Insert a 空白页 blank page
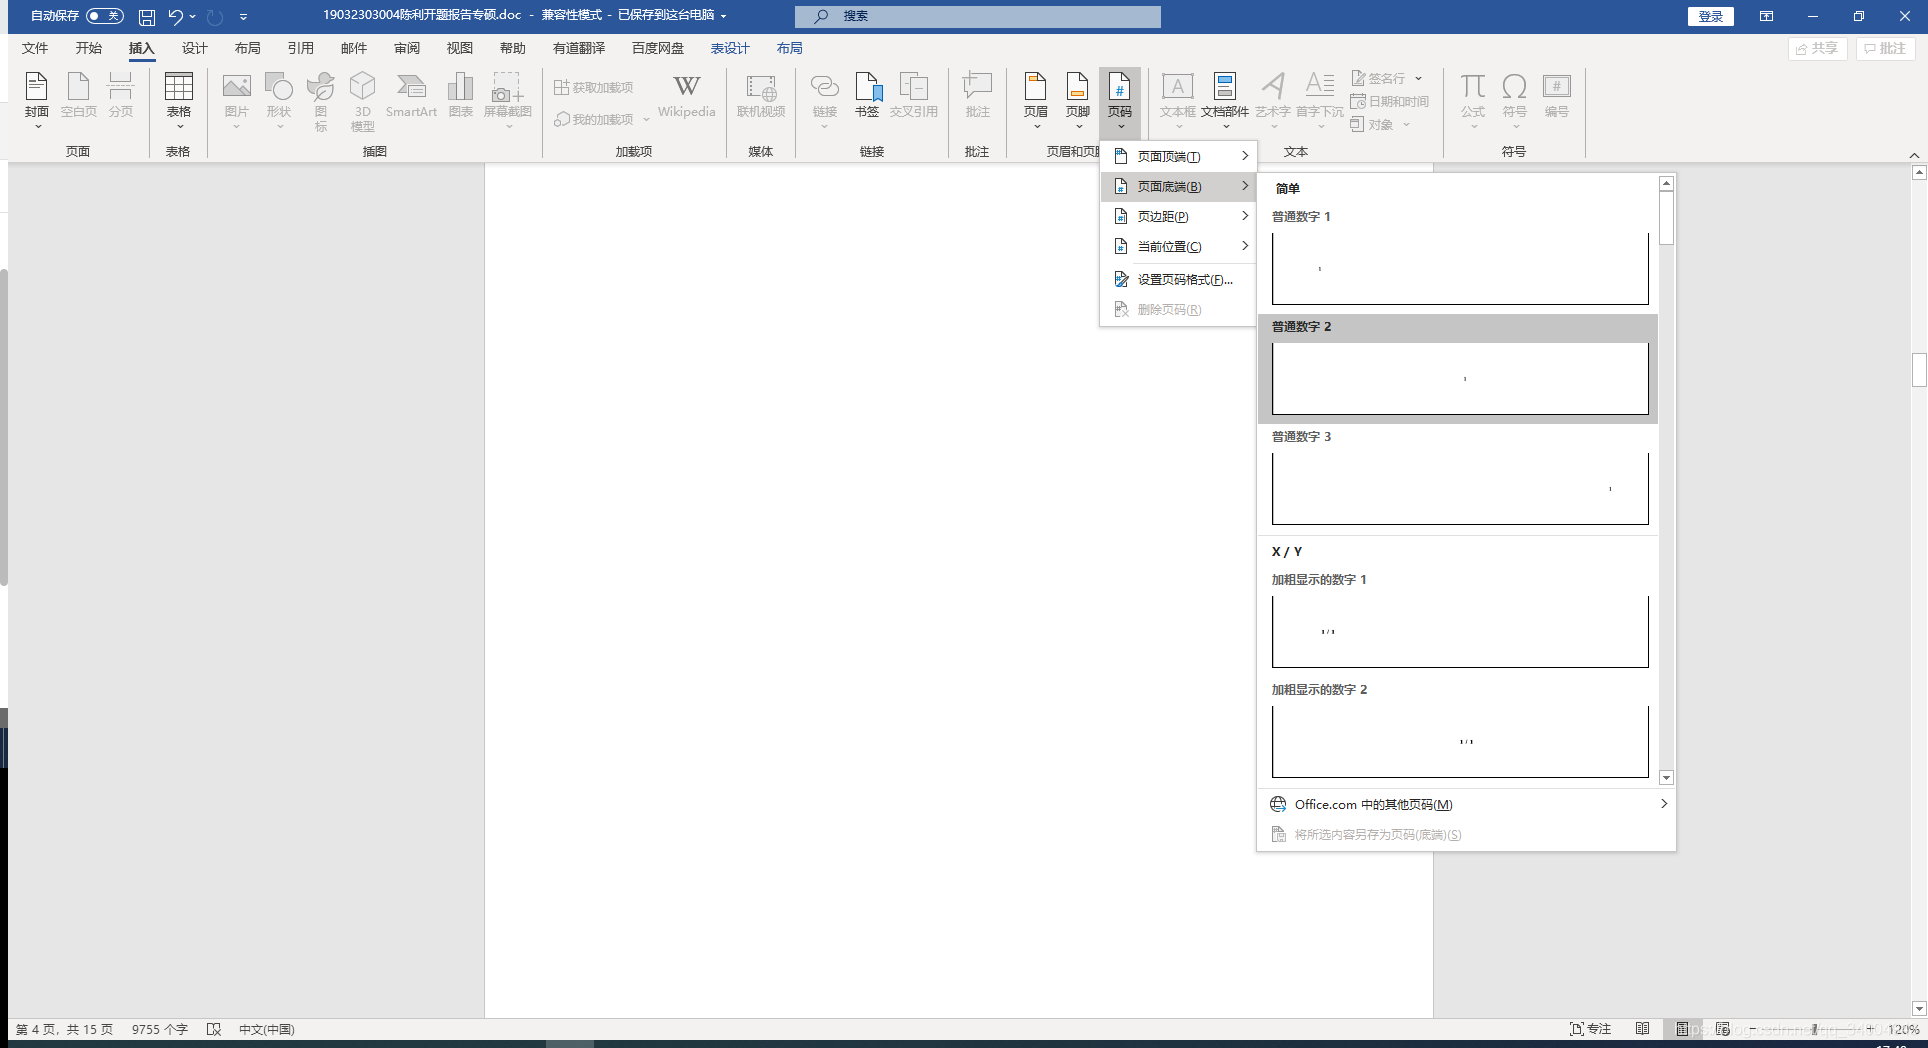1928x1048 pixels. click(x=79, y=96)
